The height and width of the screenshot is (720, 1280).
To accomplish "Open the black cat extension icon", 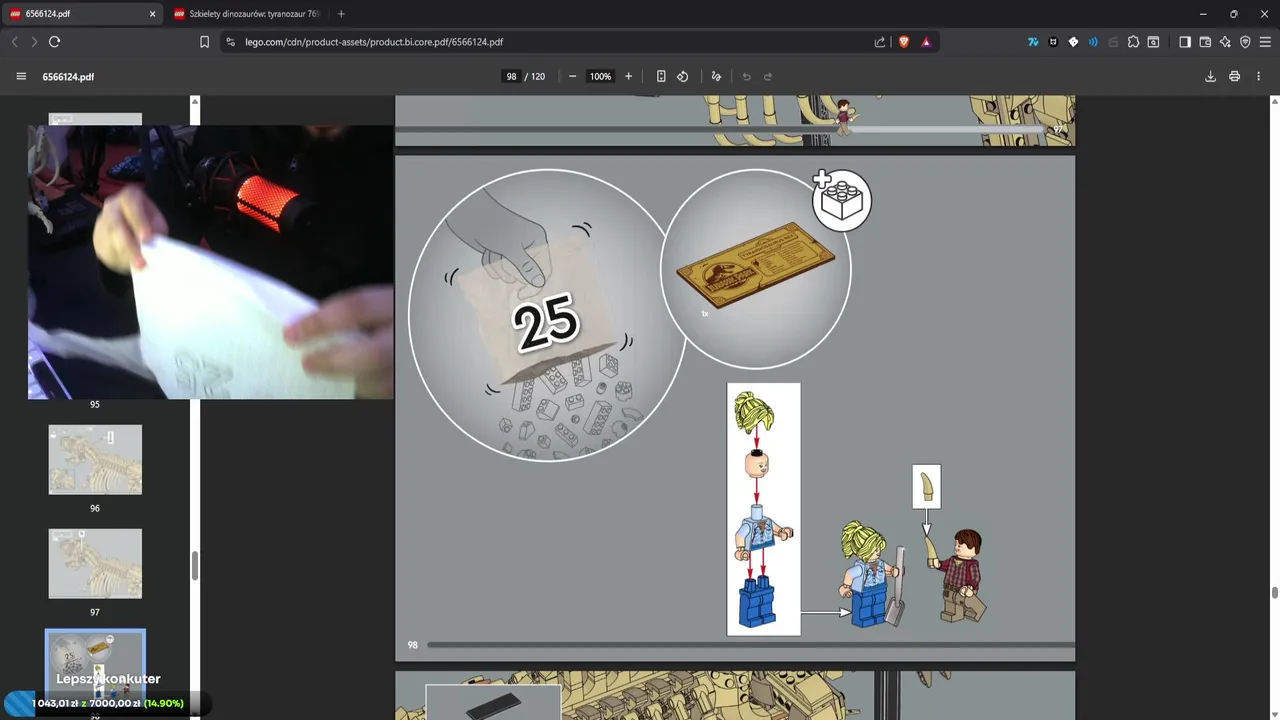I will [x=1053, y=42].
